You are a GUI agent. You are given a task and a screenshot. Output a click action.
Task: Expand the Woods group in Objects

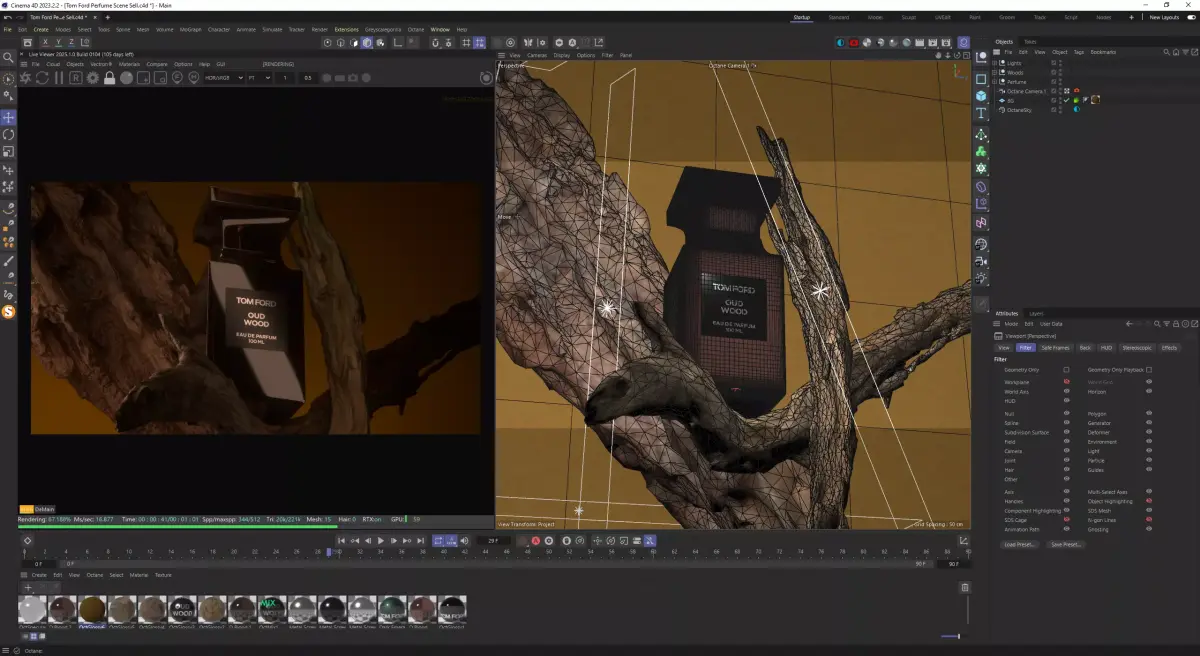click(995, 72)
